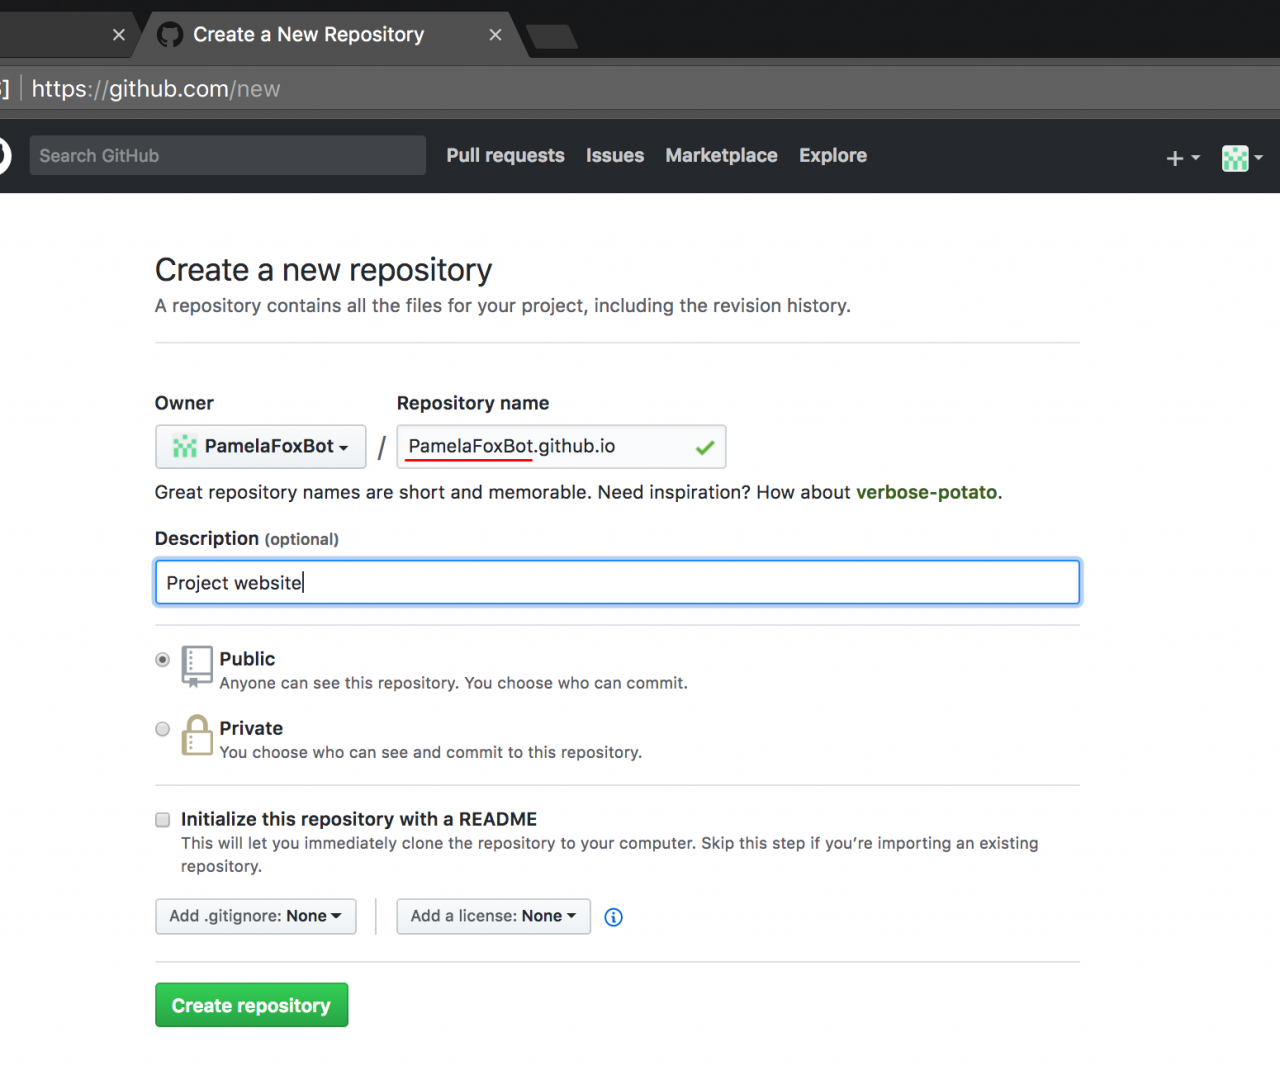Click the license info icon

pos(614,917)
